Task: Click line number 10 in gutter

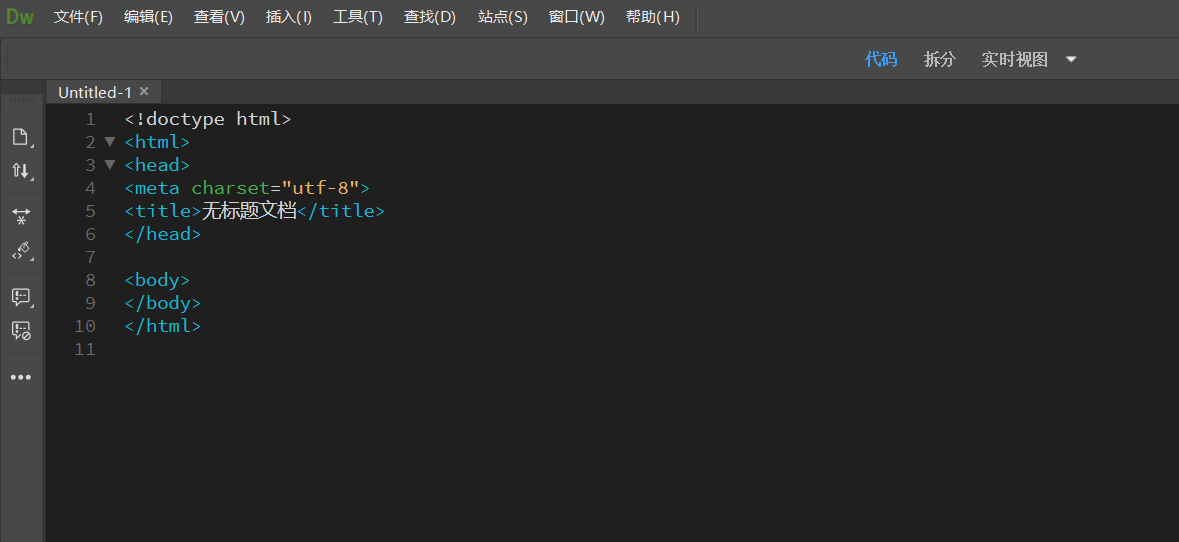Action: click(x=86, y=326)
